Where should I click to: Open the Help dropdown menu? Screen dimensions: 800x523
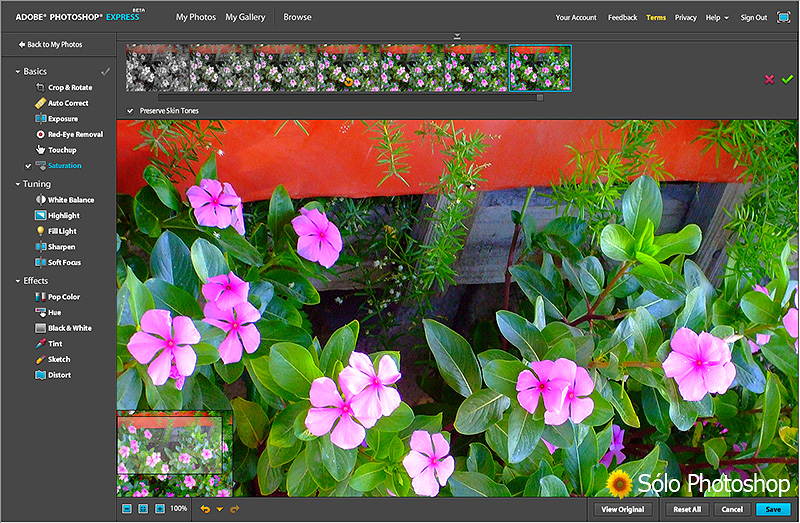717,17
